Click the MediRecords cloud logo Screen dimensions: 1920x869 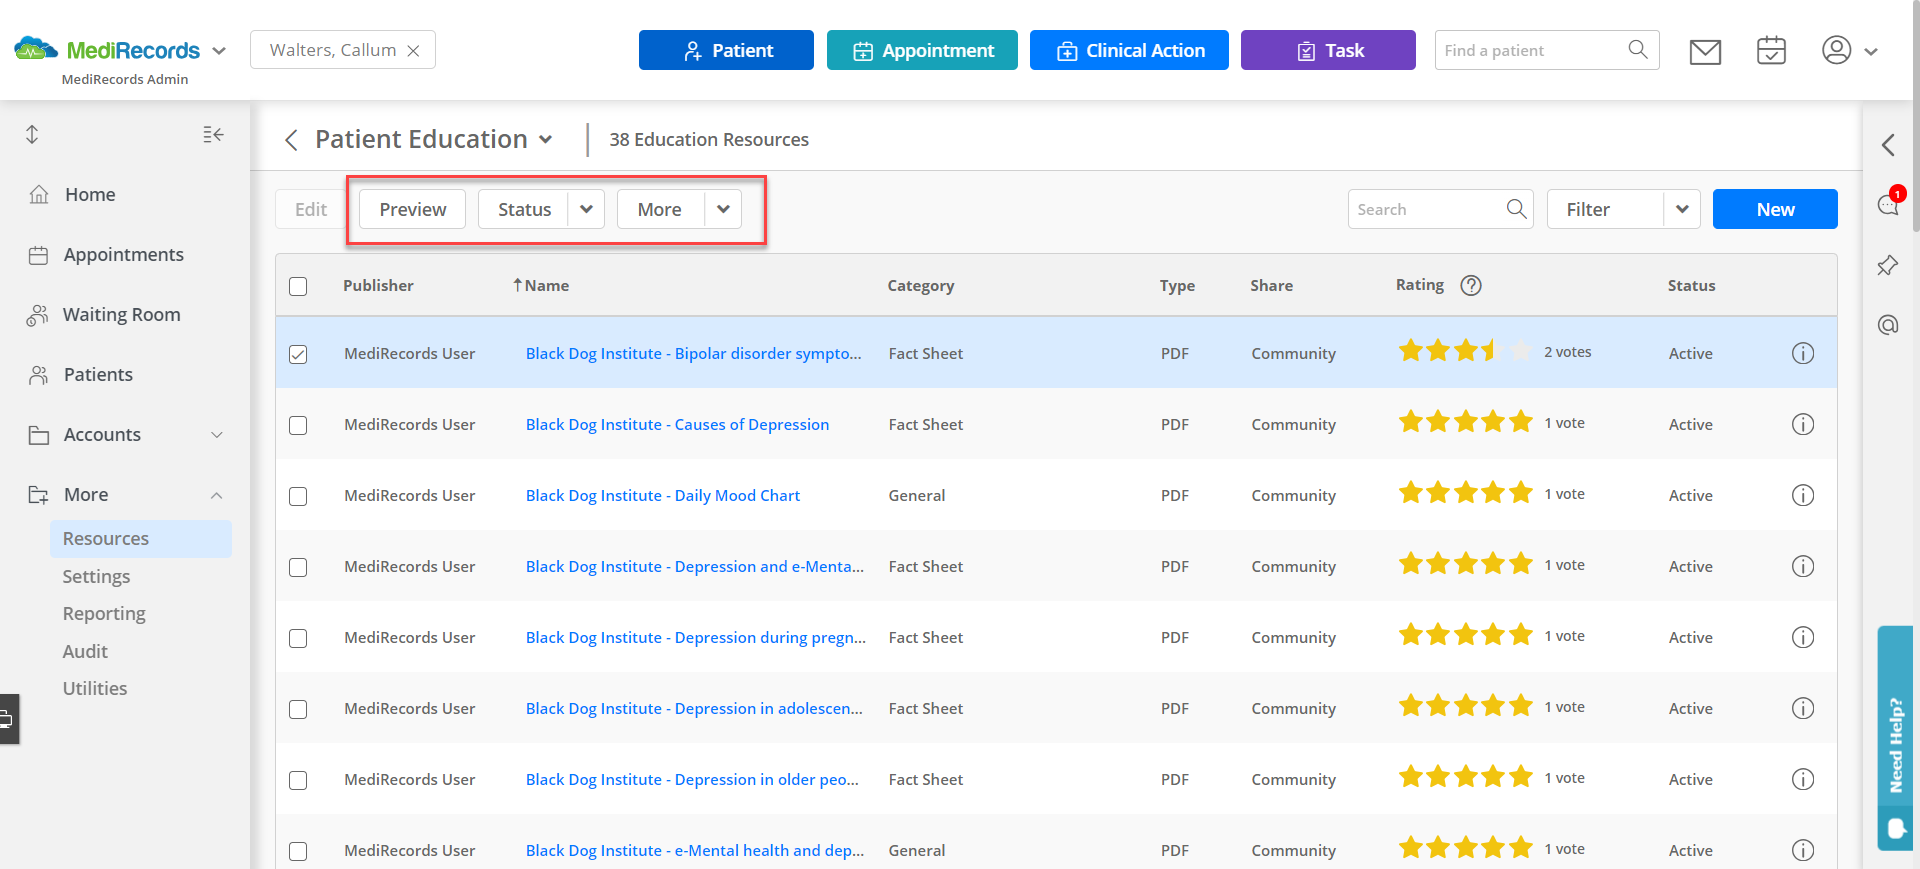[x=36, y=49]
